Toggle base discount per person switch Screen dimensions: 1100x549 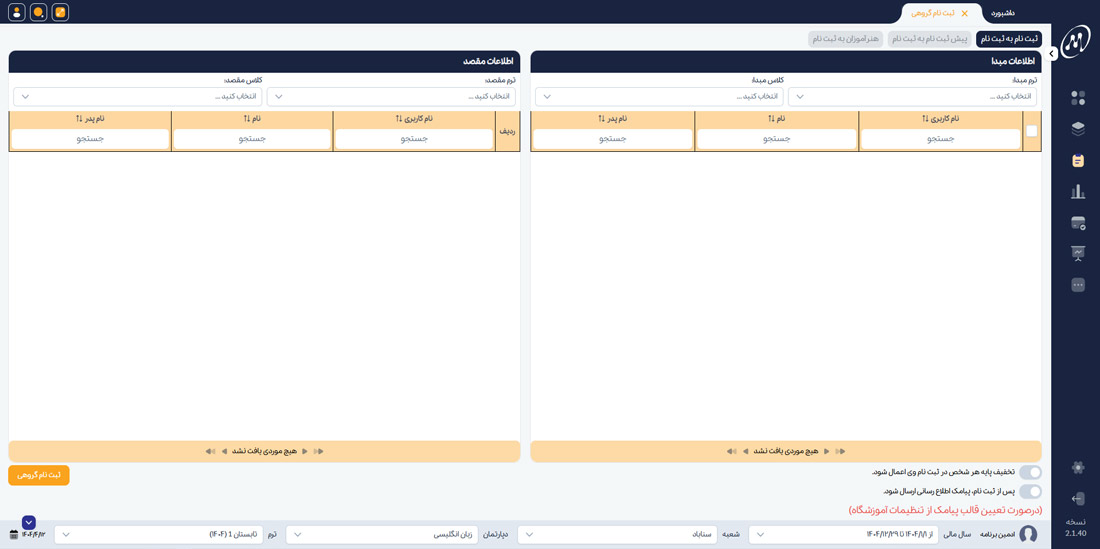point(1029,472)
